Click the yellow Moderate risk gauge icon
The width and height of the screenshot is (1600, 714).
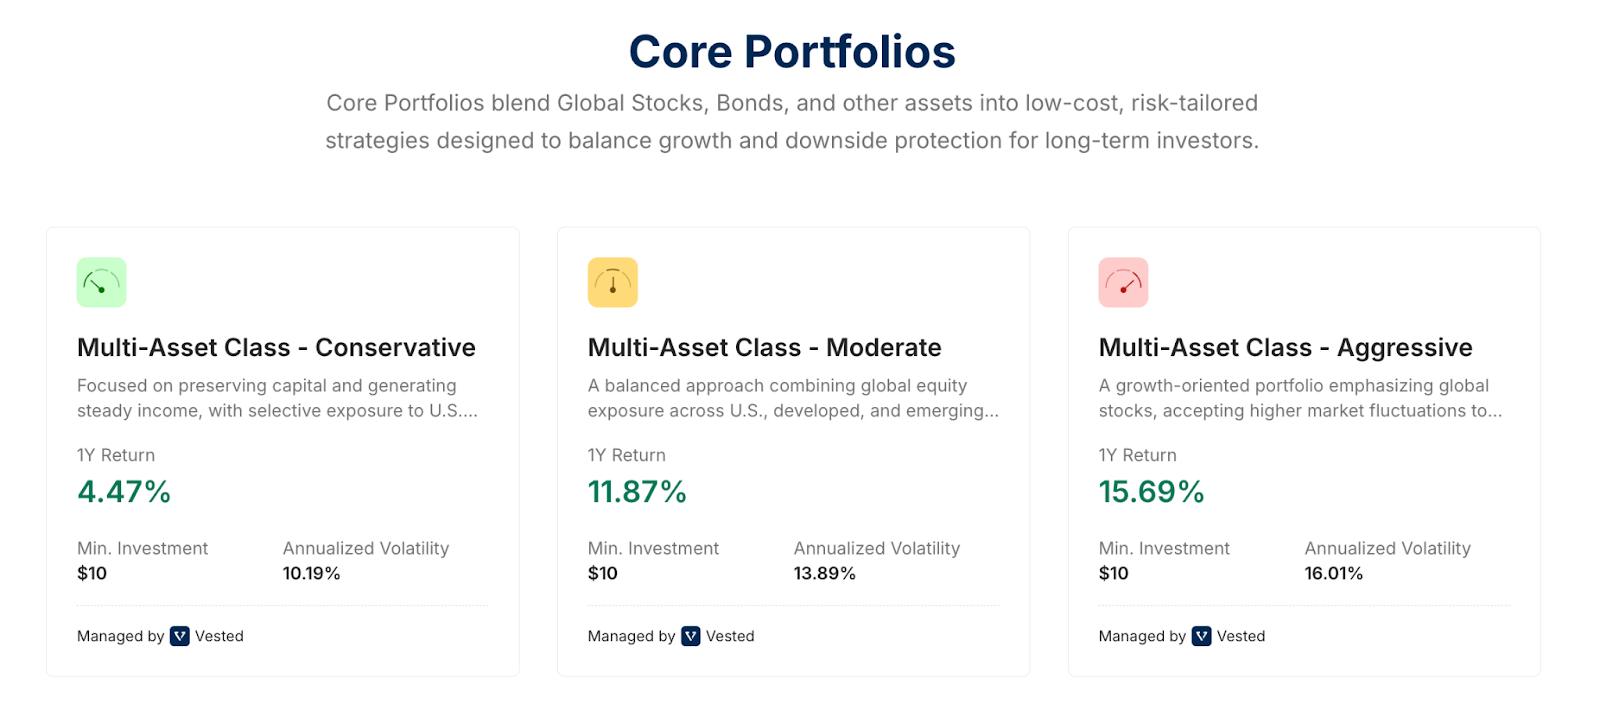612,282
